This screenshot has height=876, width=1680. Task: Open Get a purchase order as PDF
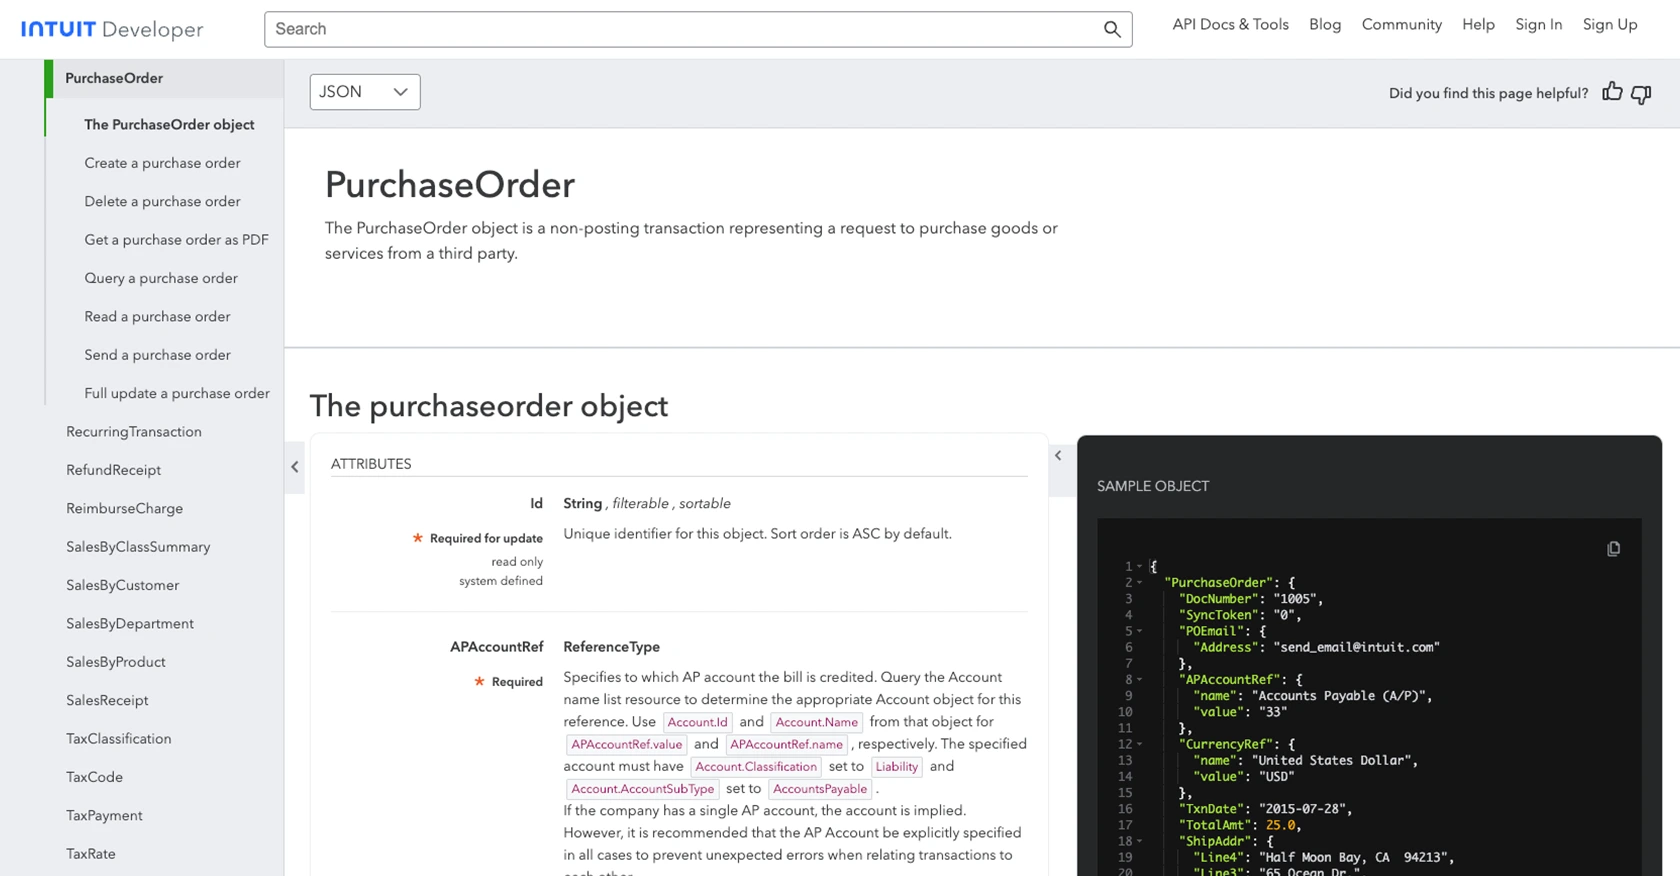point(176,240)
